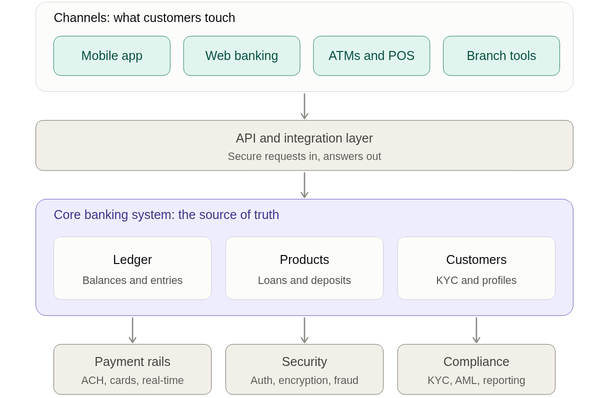The width and height of the screenshot is (598, 398).
Task: Click the 'ACH, cards, real-time' text
Action: tap(132, 380)
